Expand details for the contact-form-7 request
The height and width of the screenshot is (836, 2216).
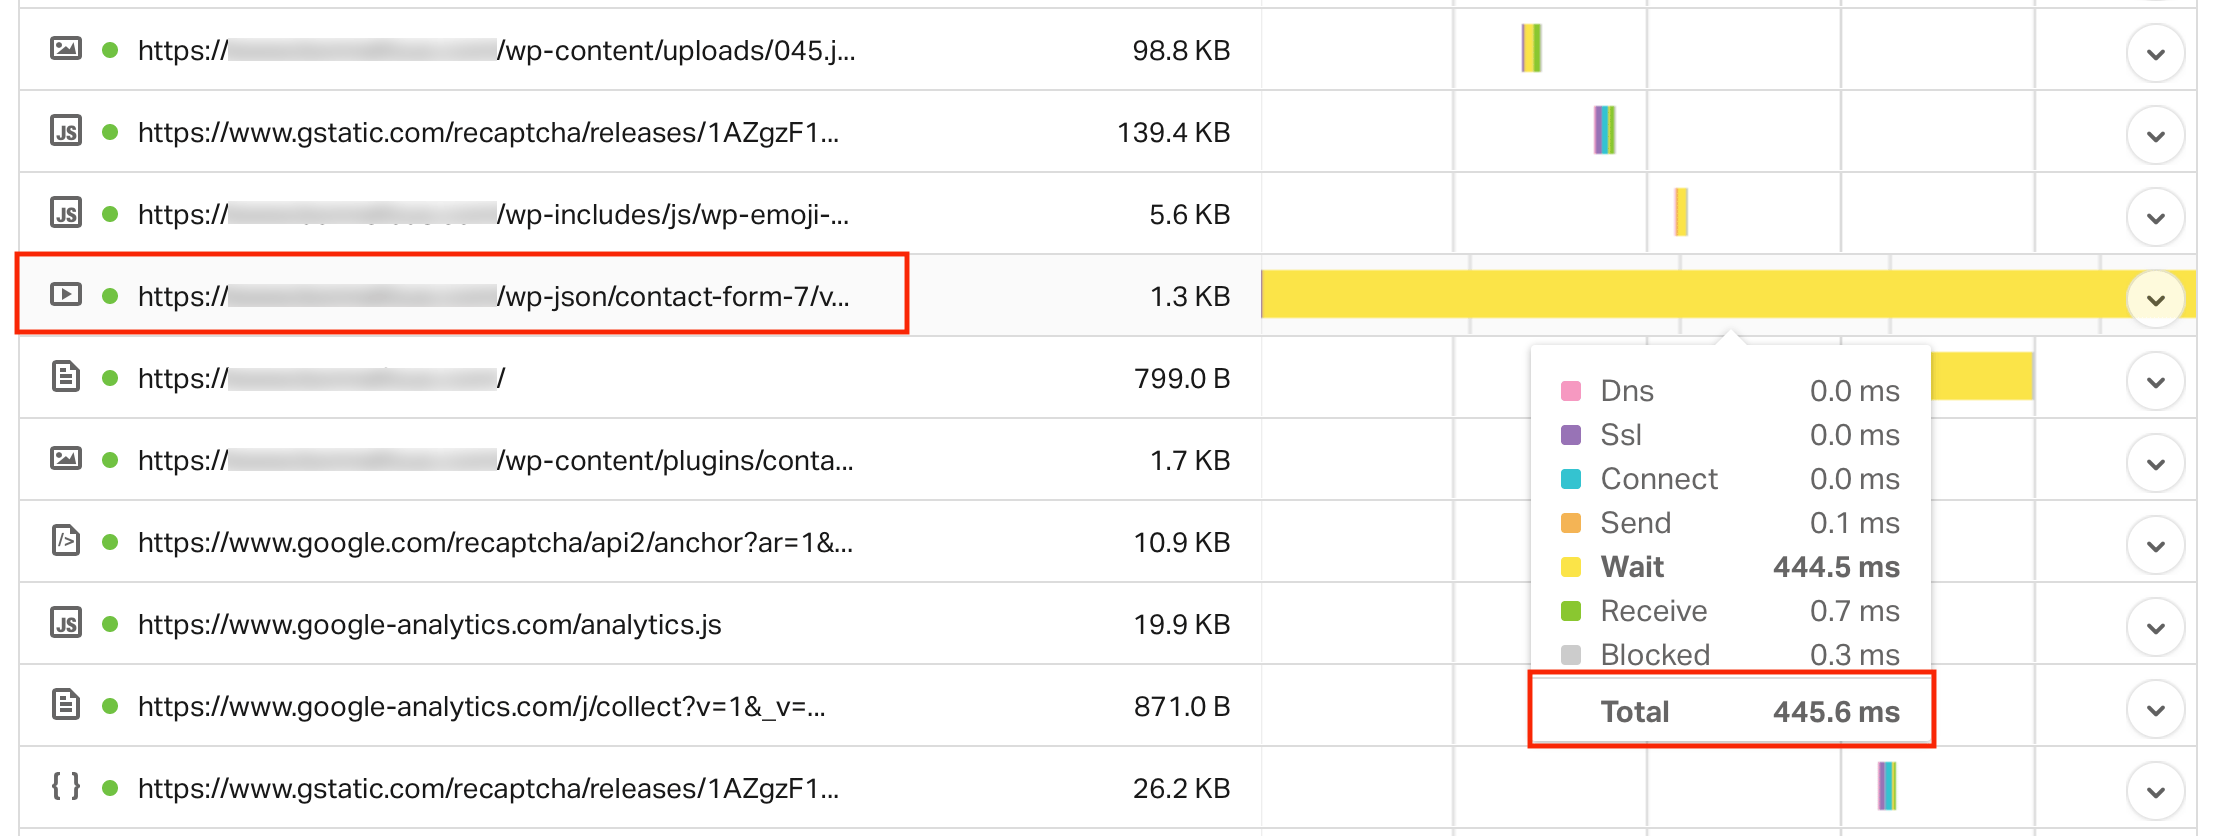(x=2157, y=296)
